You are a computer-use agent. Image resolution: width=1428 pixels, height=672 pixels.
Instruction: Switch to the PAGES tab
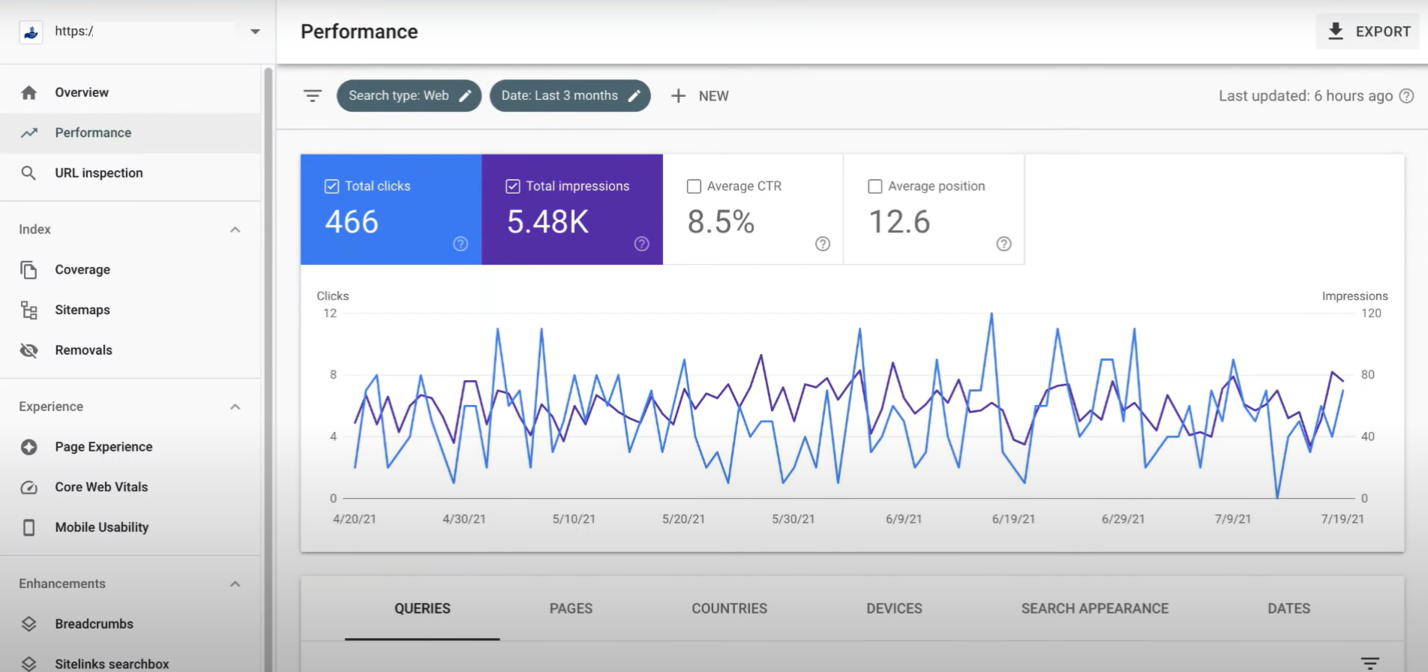[571, 608]
